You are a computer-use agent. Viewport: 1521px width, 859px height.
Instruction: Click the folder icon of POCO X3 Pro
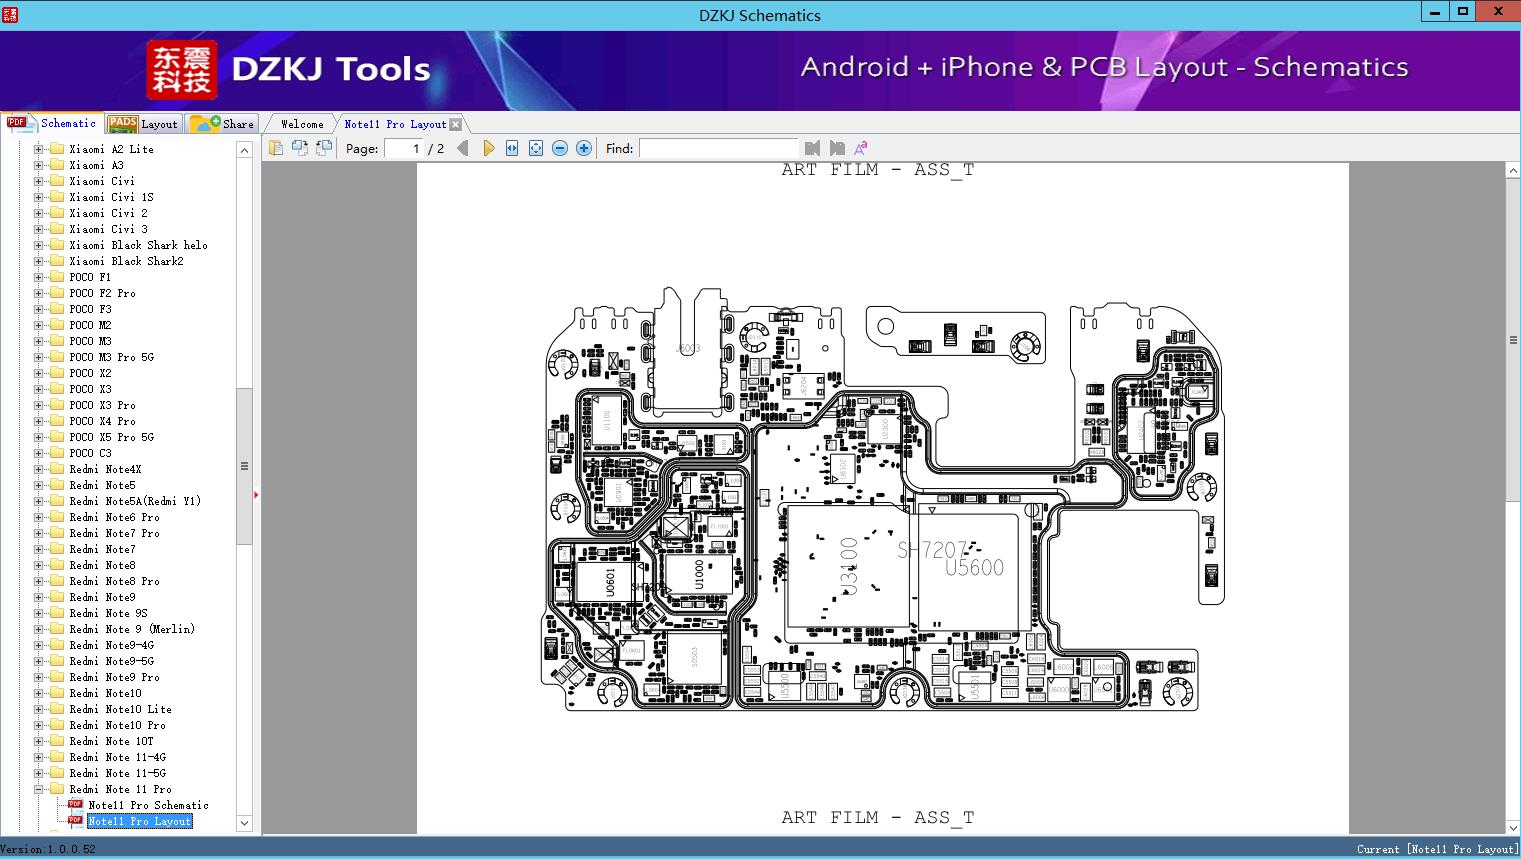pos(57,405)
